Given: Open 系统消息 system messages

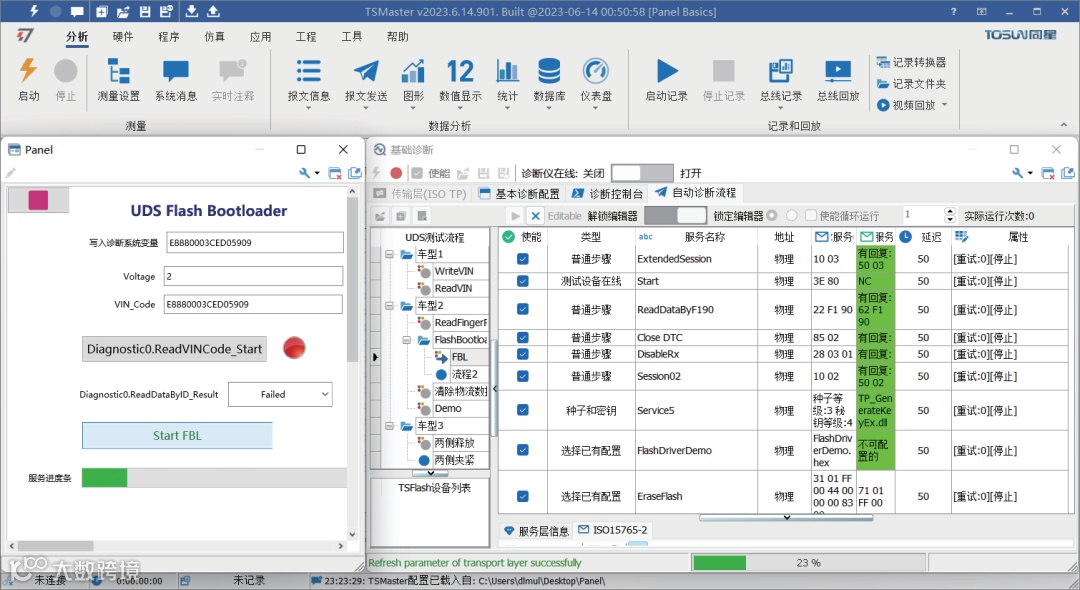Looking at the screenshot, I should tap(176, 79).
